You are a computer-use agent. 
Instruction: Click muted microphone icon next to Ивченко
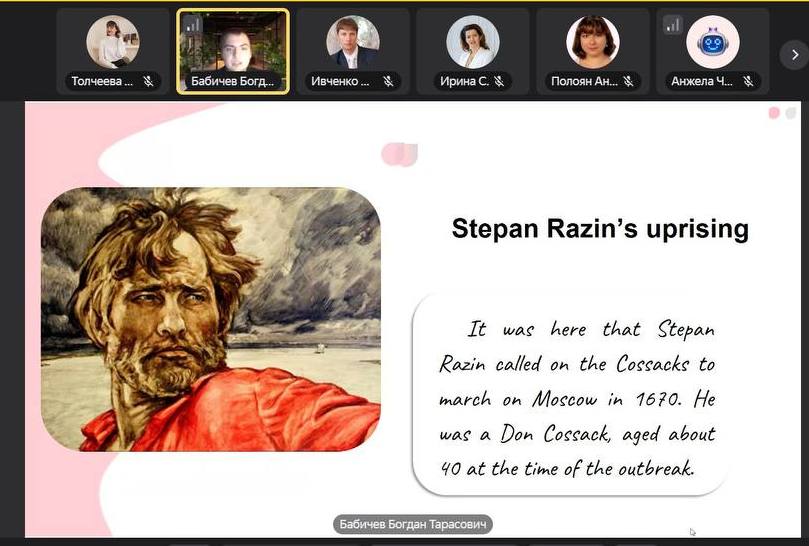[x=388, y=81]
